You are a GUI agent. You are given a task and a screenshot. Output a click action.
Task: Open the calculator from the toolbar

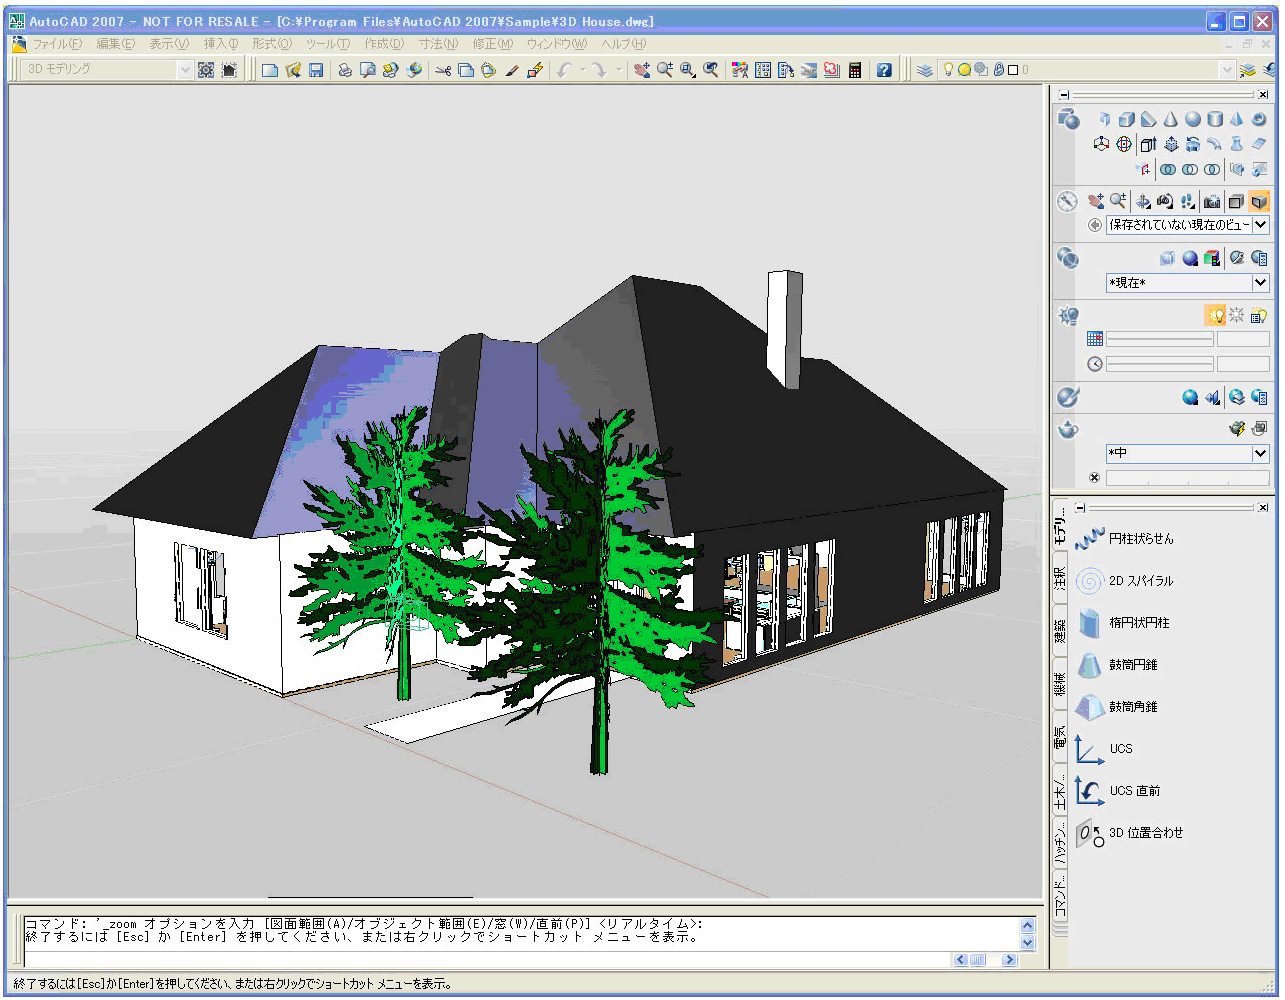[x=855, y=70]
